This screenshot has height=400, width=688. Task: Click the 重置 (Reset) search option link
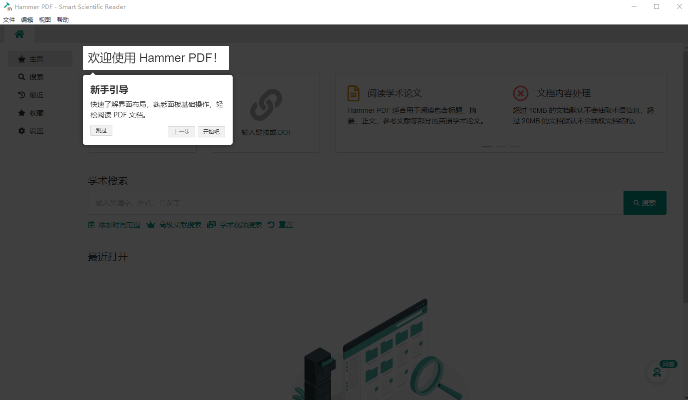click(281, 225)
